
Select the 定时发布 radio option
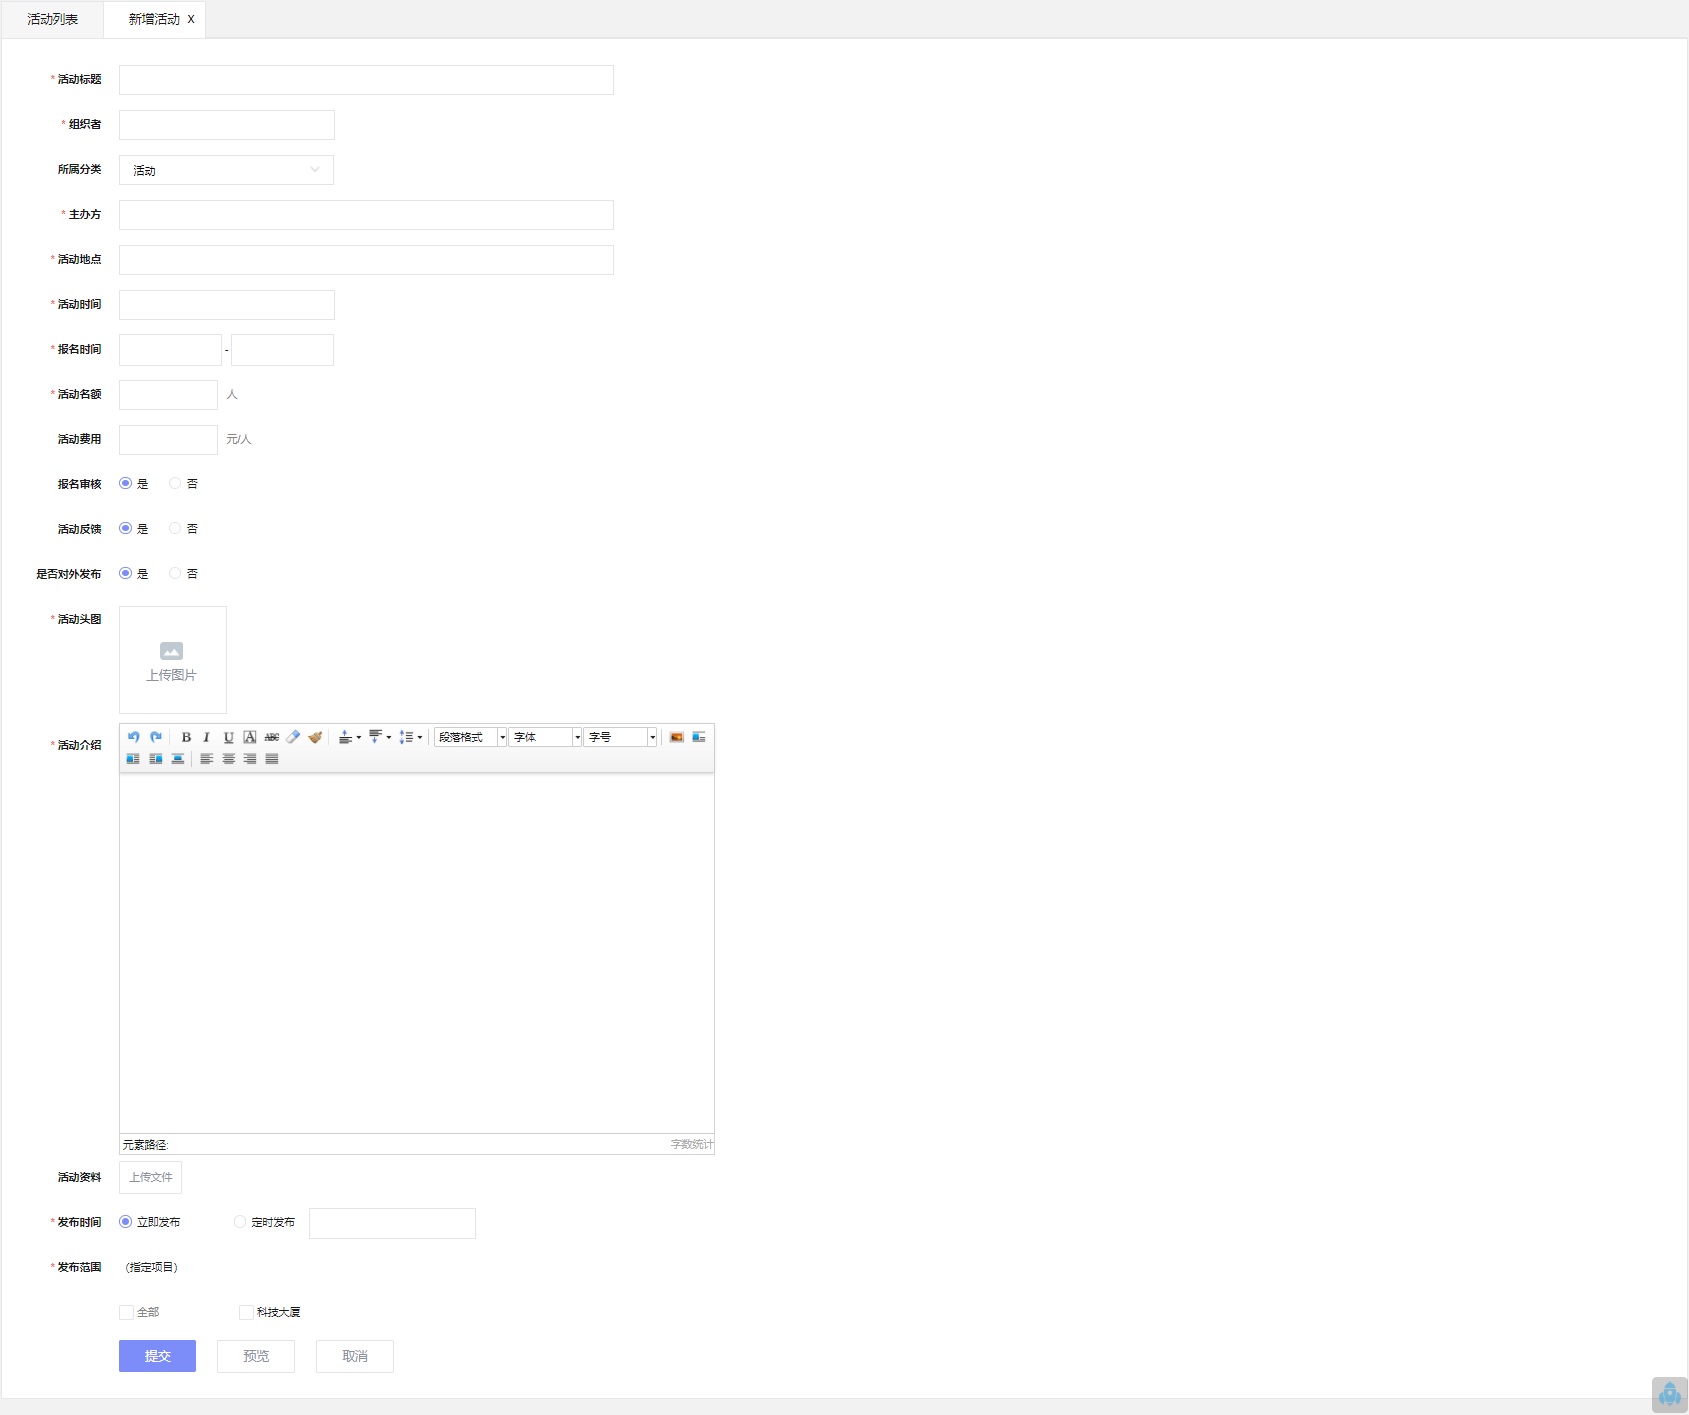pyautogui.click(x=240, y=1222)
